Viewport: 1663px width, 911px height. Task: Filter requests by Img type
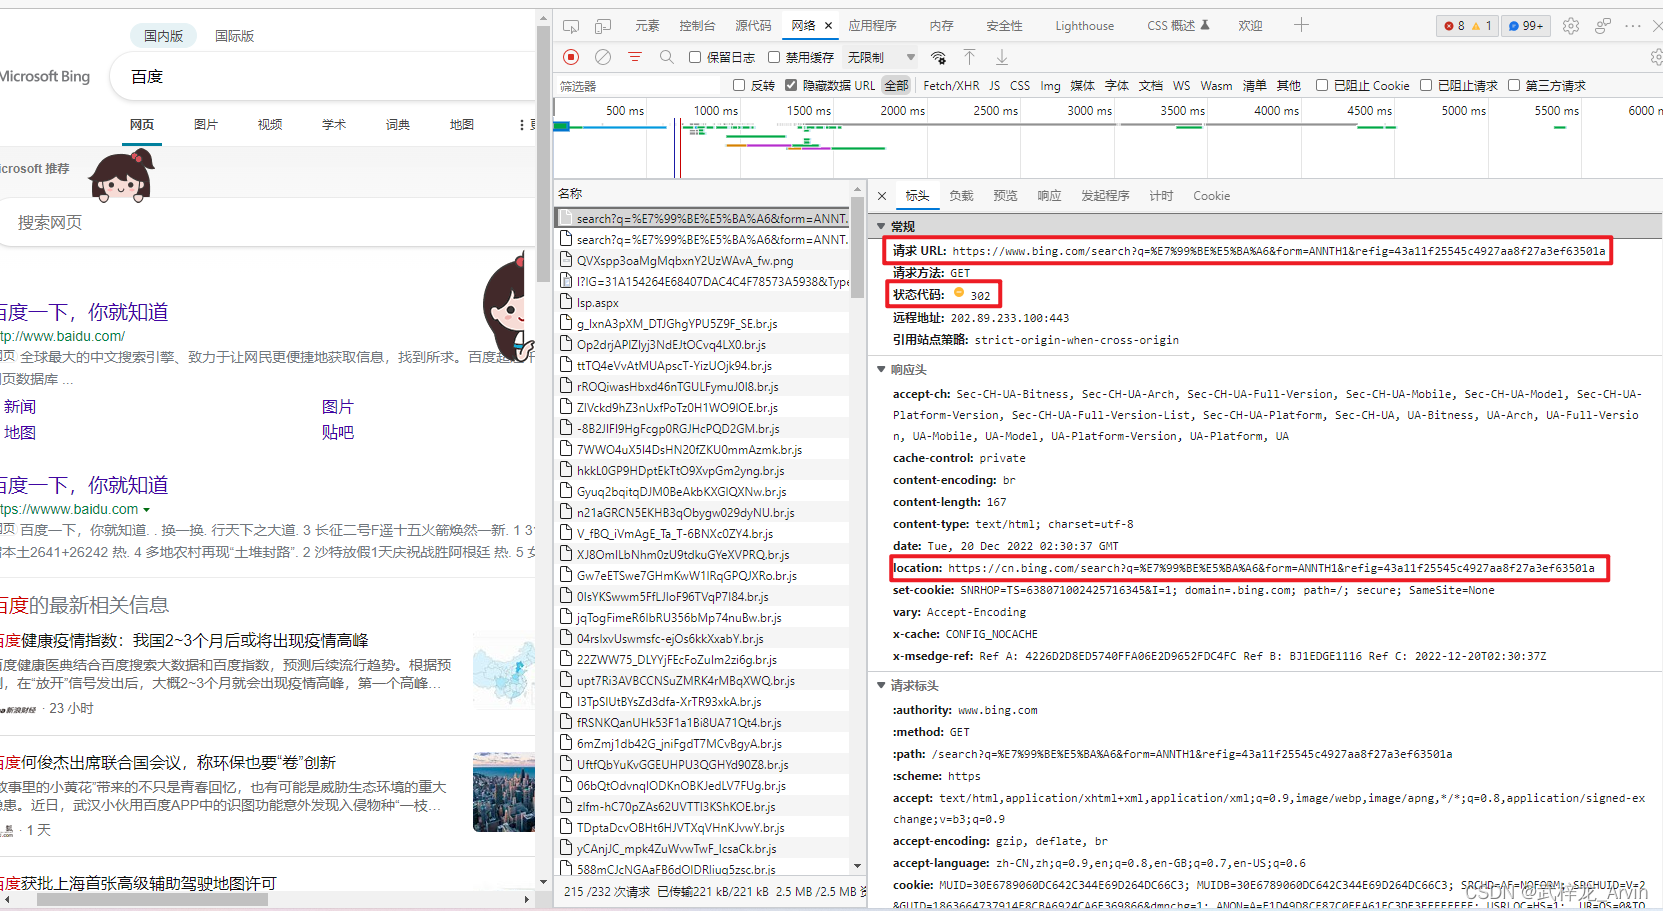pyautogui.click(x=1050, y=86)
